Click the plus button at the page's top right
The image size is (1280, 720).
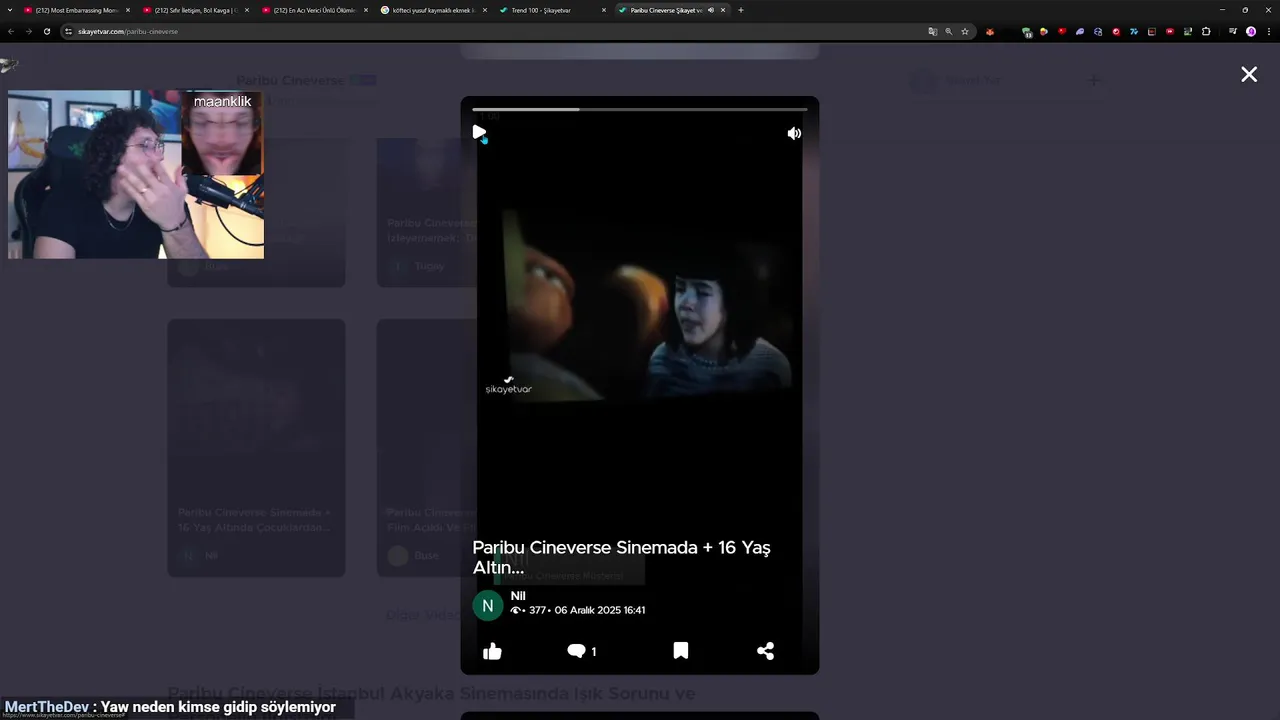1094,80
